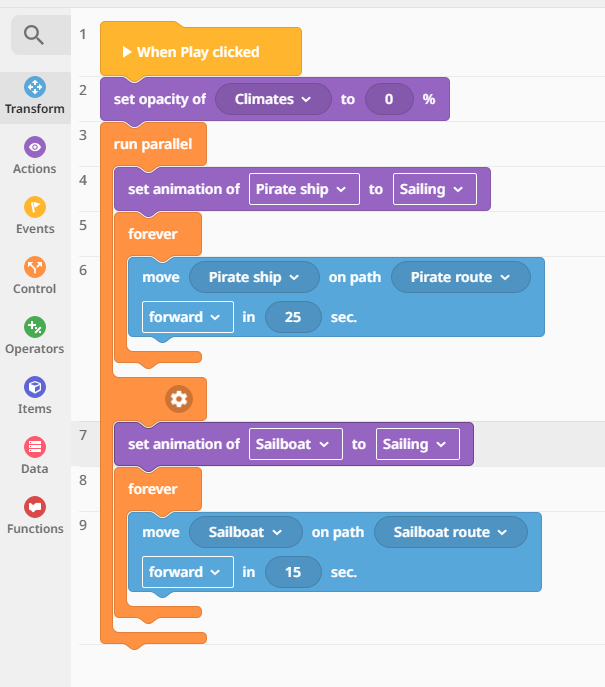
Task: Click the 25 seconds duration field
Action: coord(293,317)
